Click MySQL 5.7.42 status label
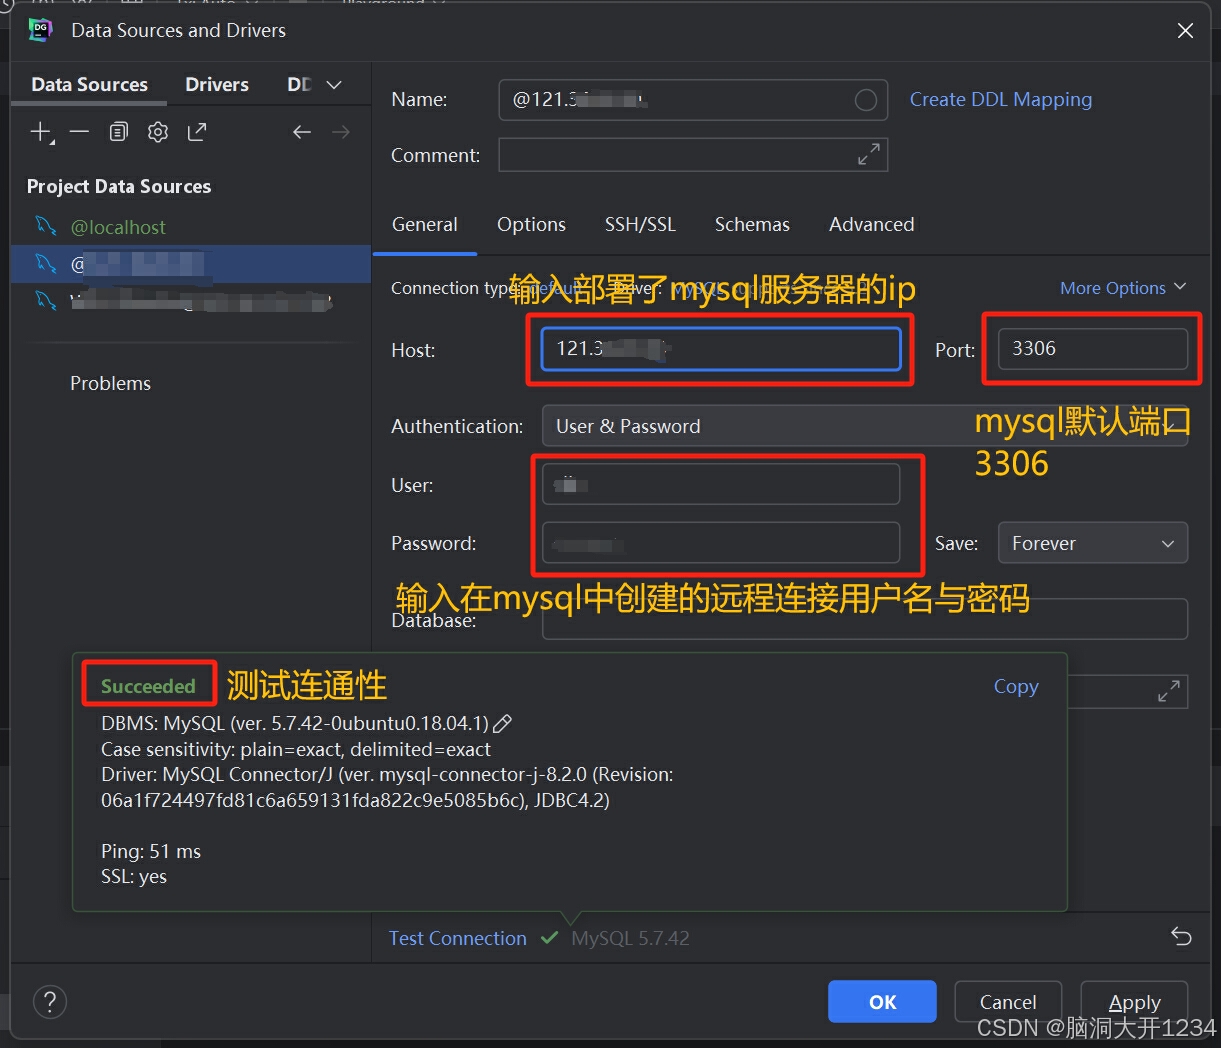The height and width of the screenshot is (1048, 1221). click(x=630, y=938)
